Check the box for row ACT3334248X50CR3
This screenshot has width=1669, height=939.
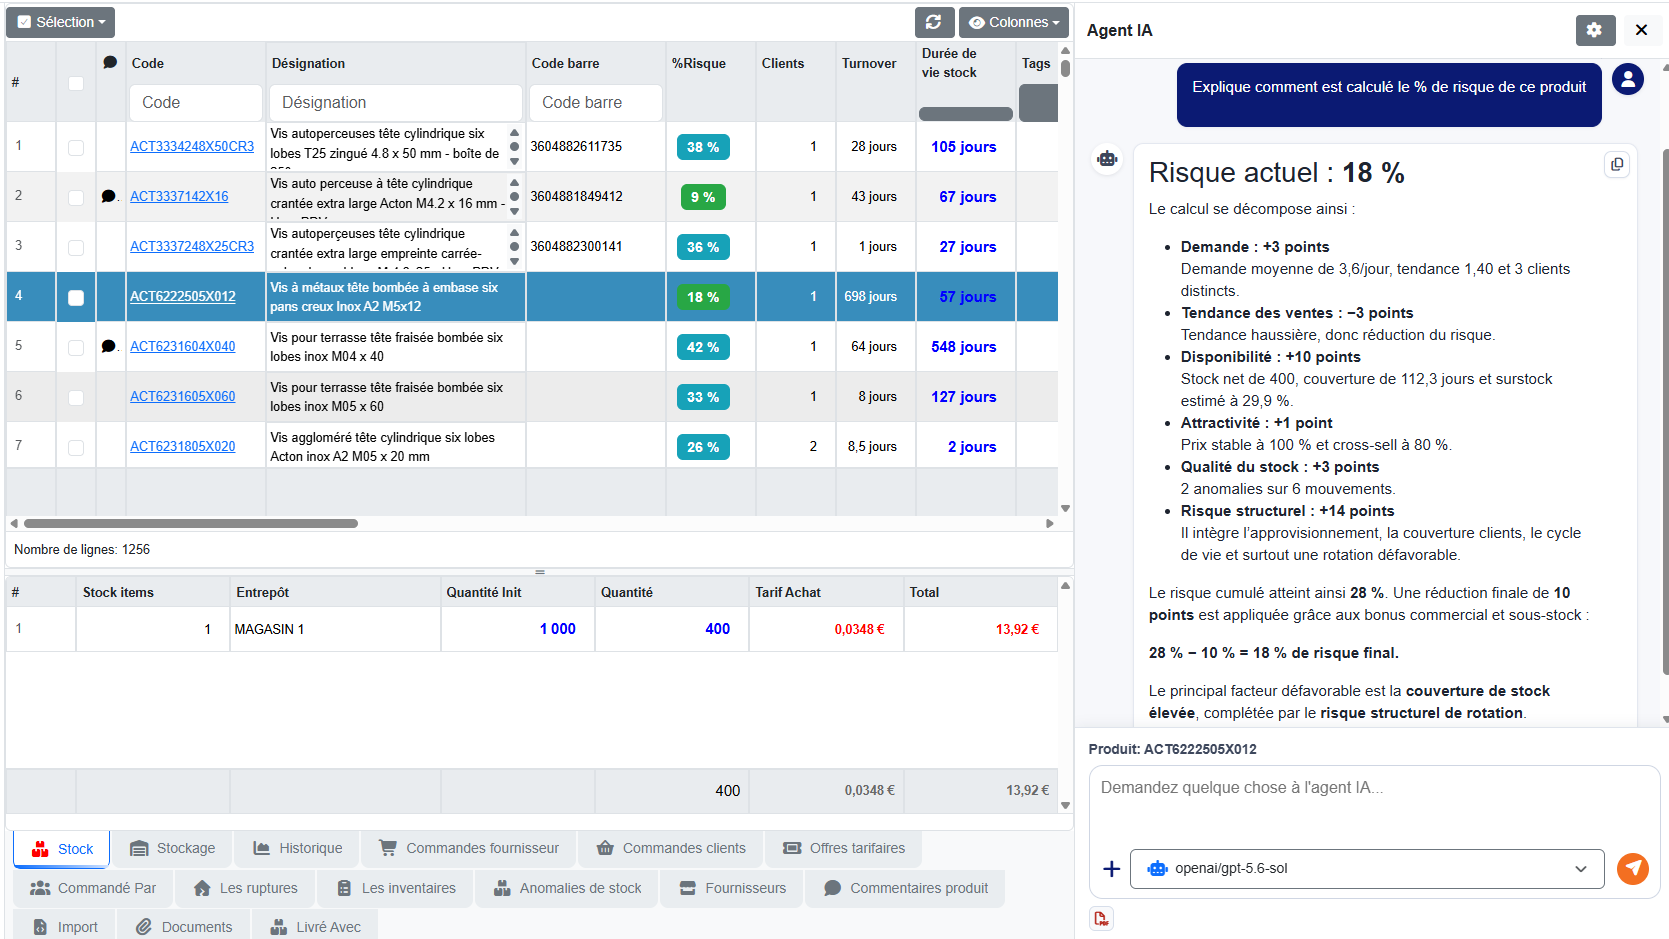(x=76, y=147)
